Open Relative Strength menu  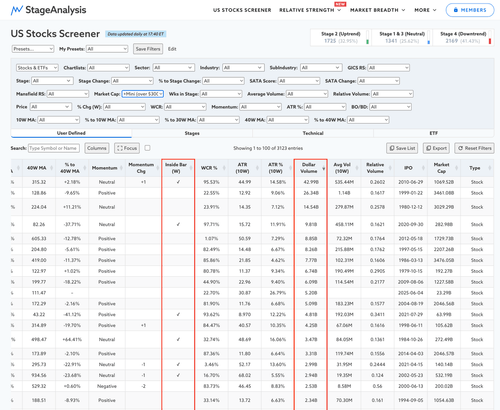(310, 10)
